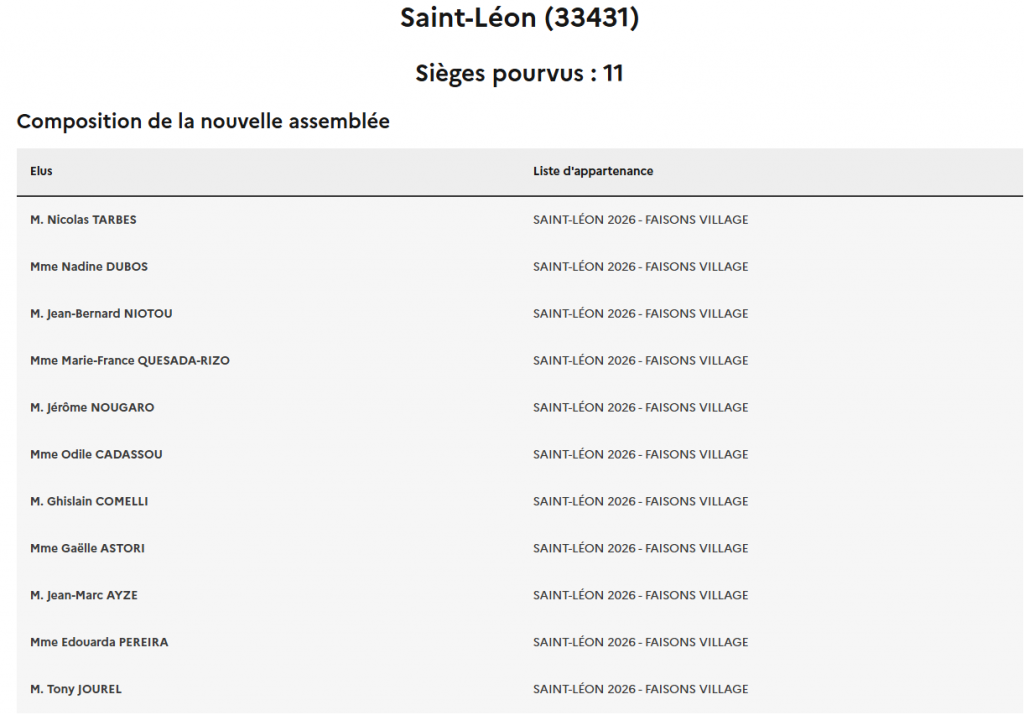The image size is (1024, 715).
Task: Click the Elus column header
Action: click(x=41, y=172)
